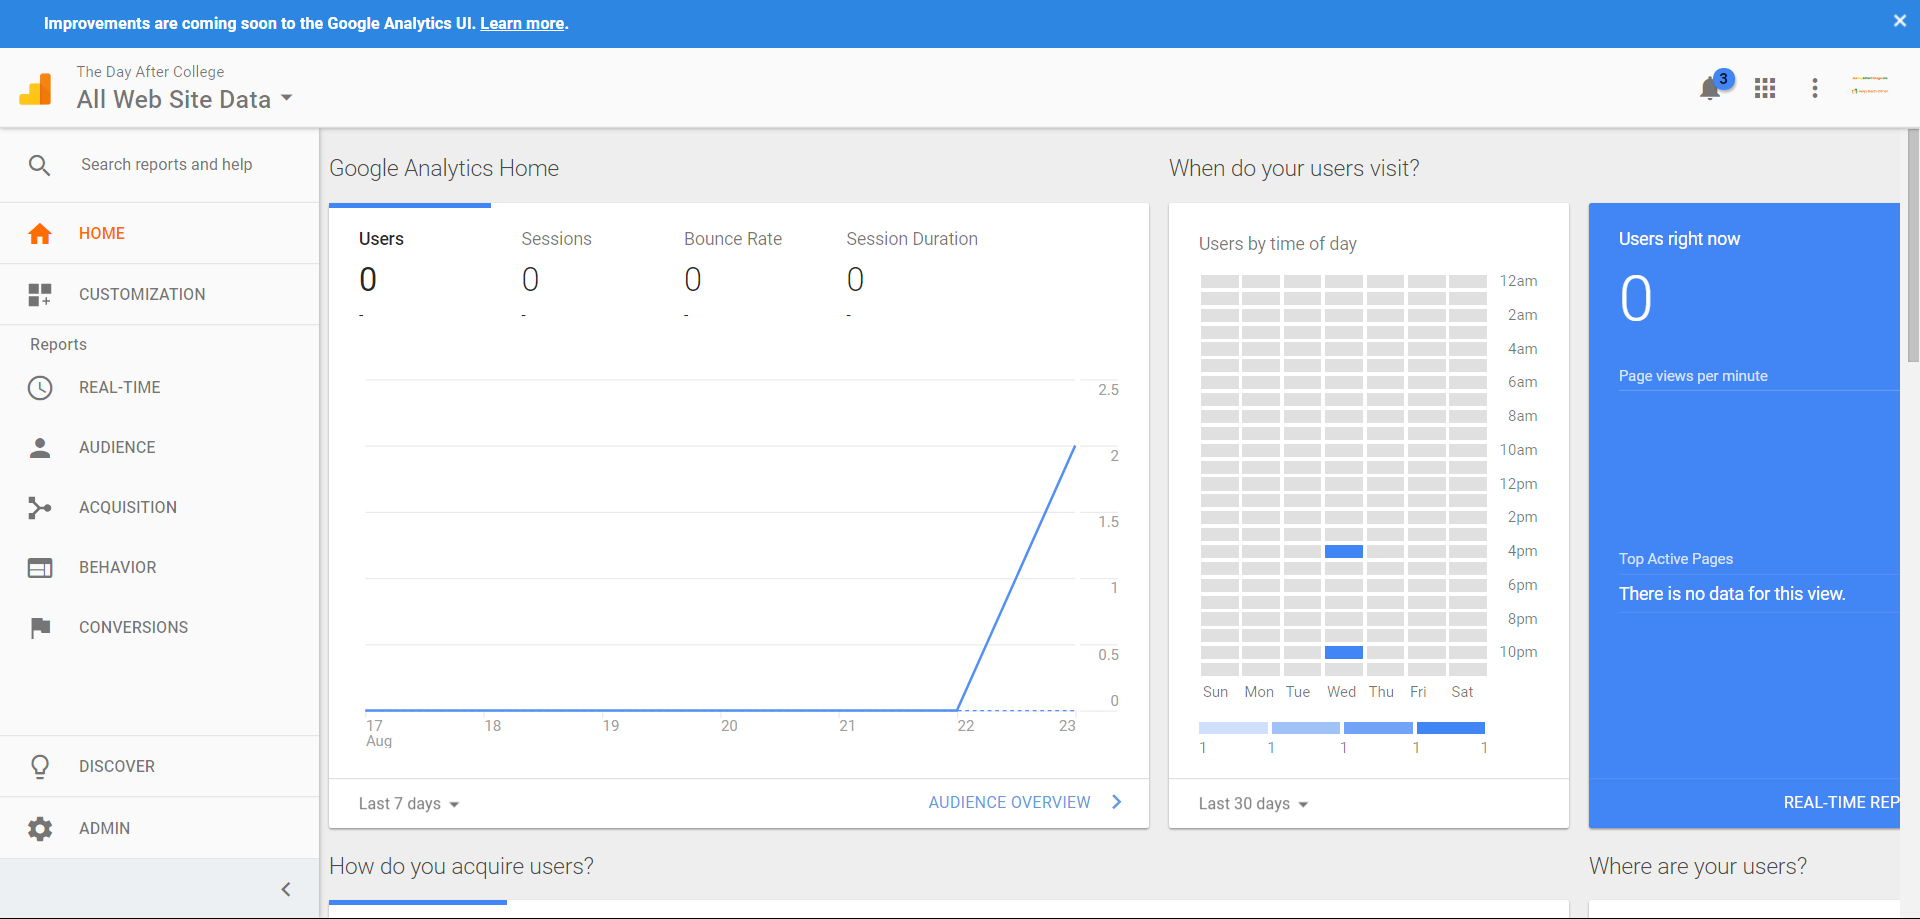Image resolution: width=1920 pixels, height=919 pixels.
Task: Open Admin gear icon
Action: click(x=40, y=828)
